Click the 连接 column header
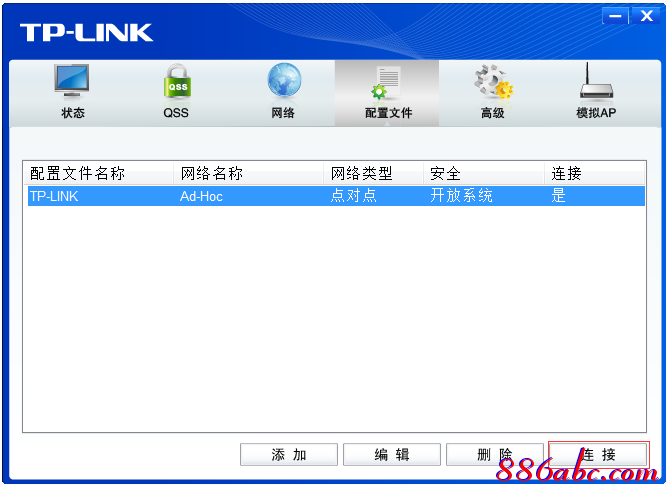 click(595, 173)
